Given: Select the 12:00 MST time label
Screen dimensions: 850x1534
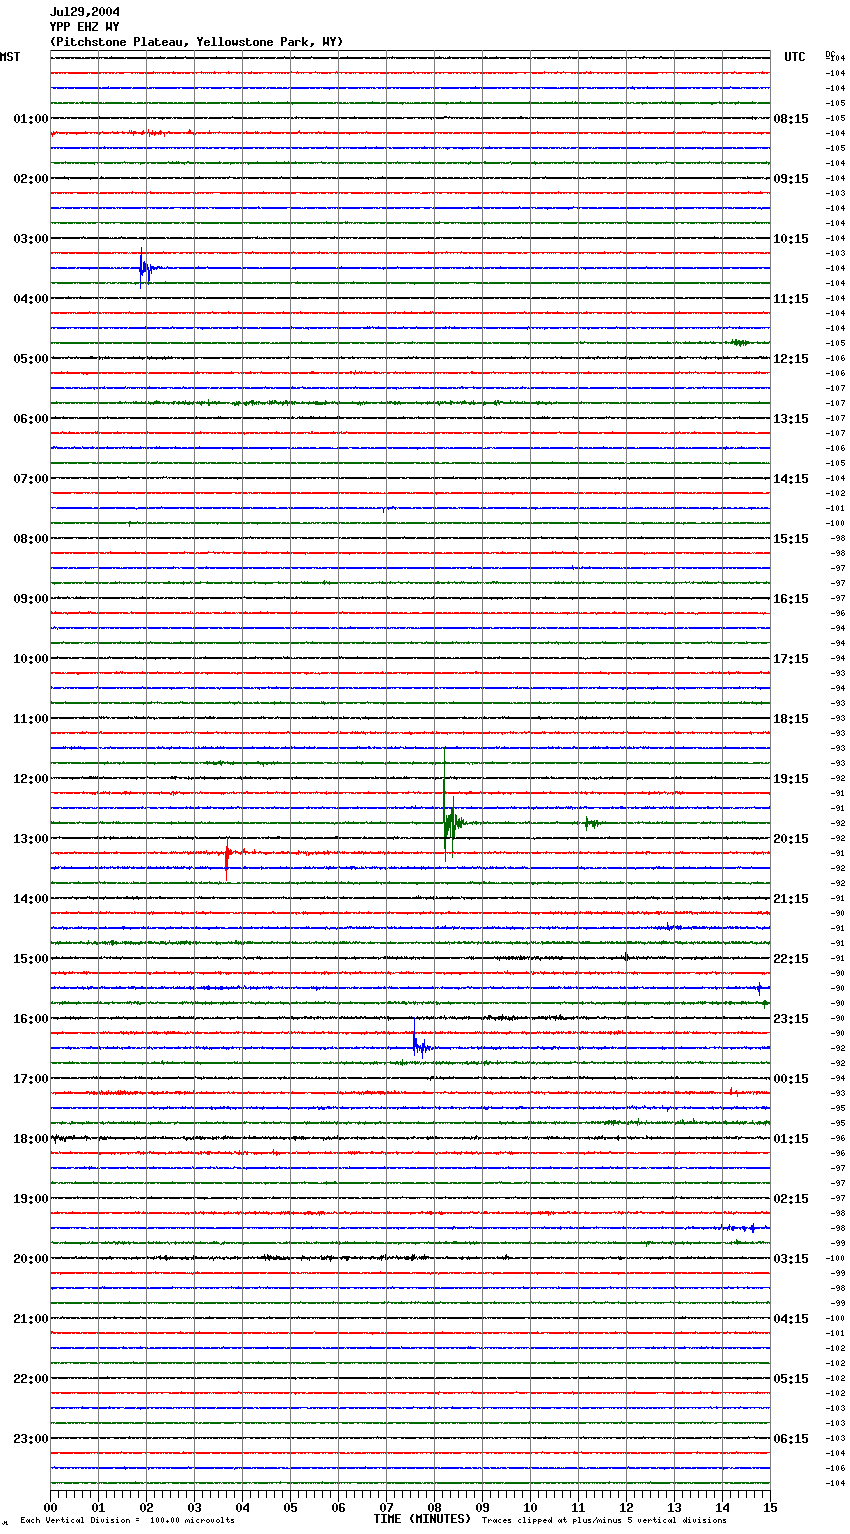Looking at the screenshot, I should point(31,779).
